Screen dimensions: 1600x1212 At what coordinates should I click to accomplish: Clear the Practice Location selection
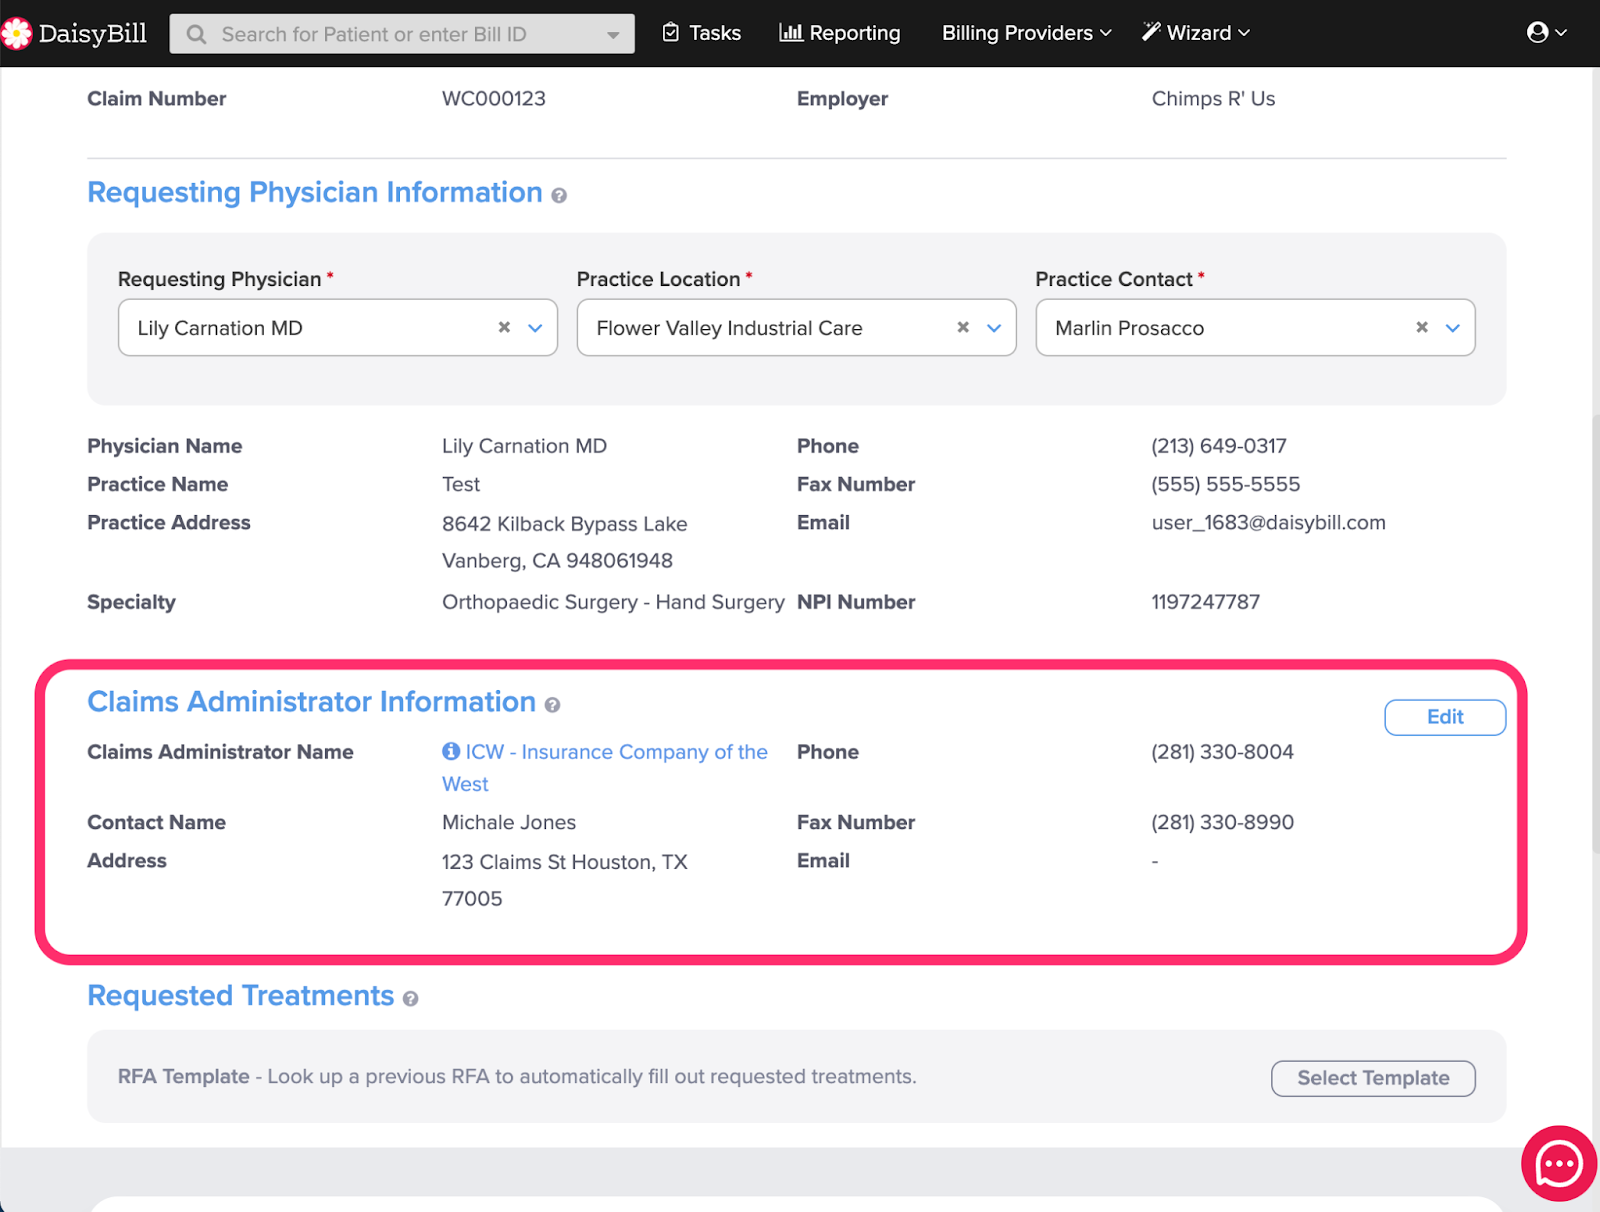tap(963, 327)
